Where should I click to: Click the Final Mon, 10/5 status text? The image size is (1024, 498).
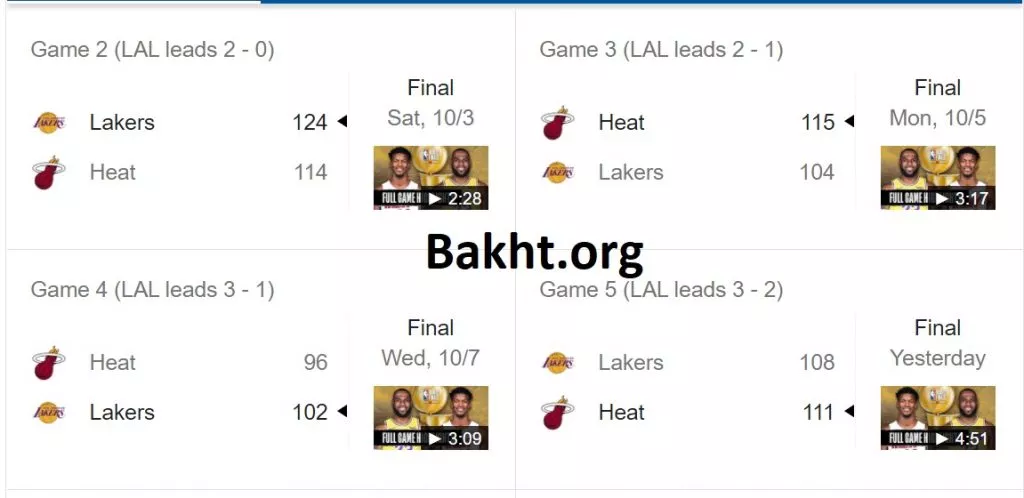(938, 103)
